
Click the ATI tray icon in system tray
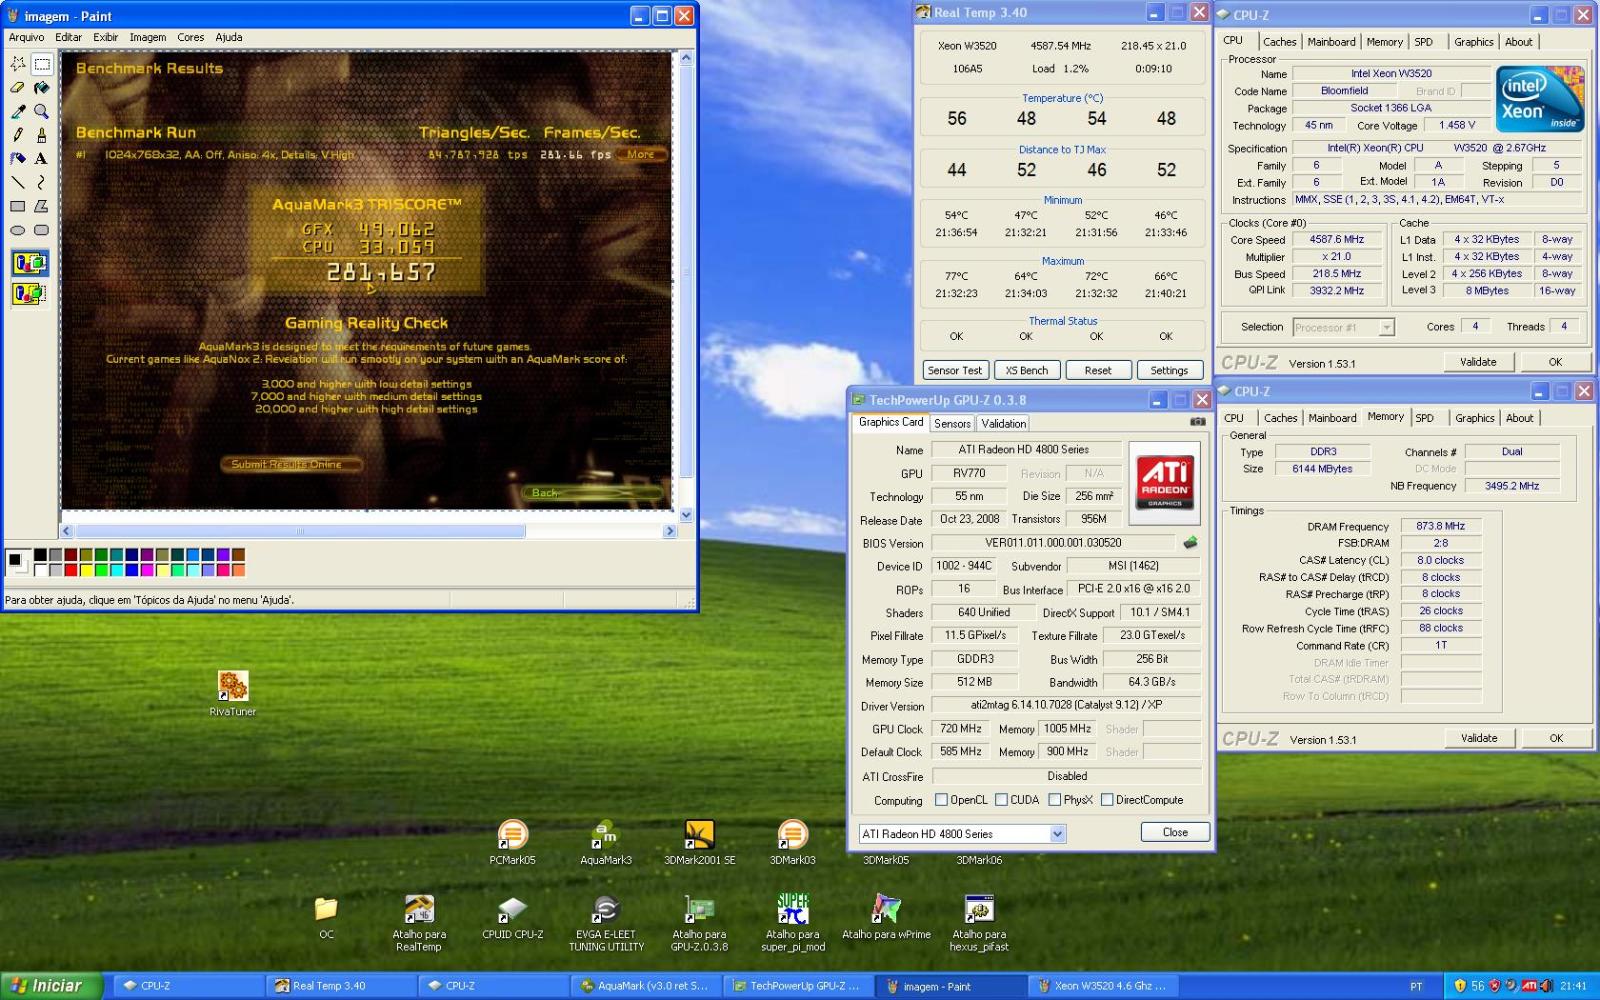coord(1529,986)
